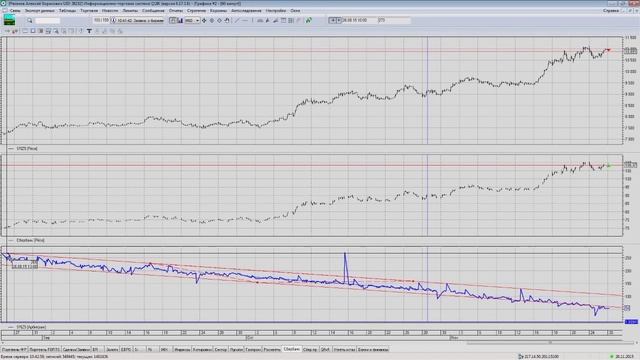Select the crosshair cursor tool
This screenshot has height=360, width=640.
tap(204, 20)
